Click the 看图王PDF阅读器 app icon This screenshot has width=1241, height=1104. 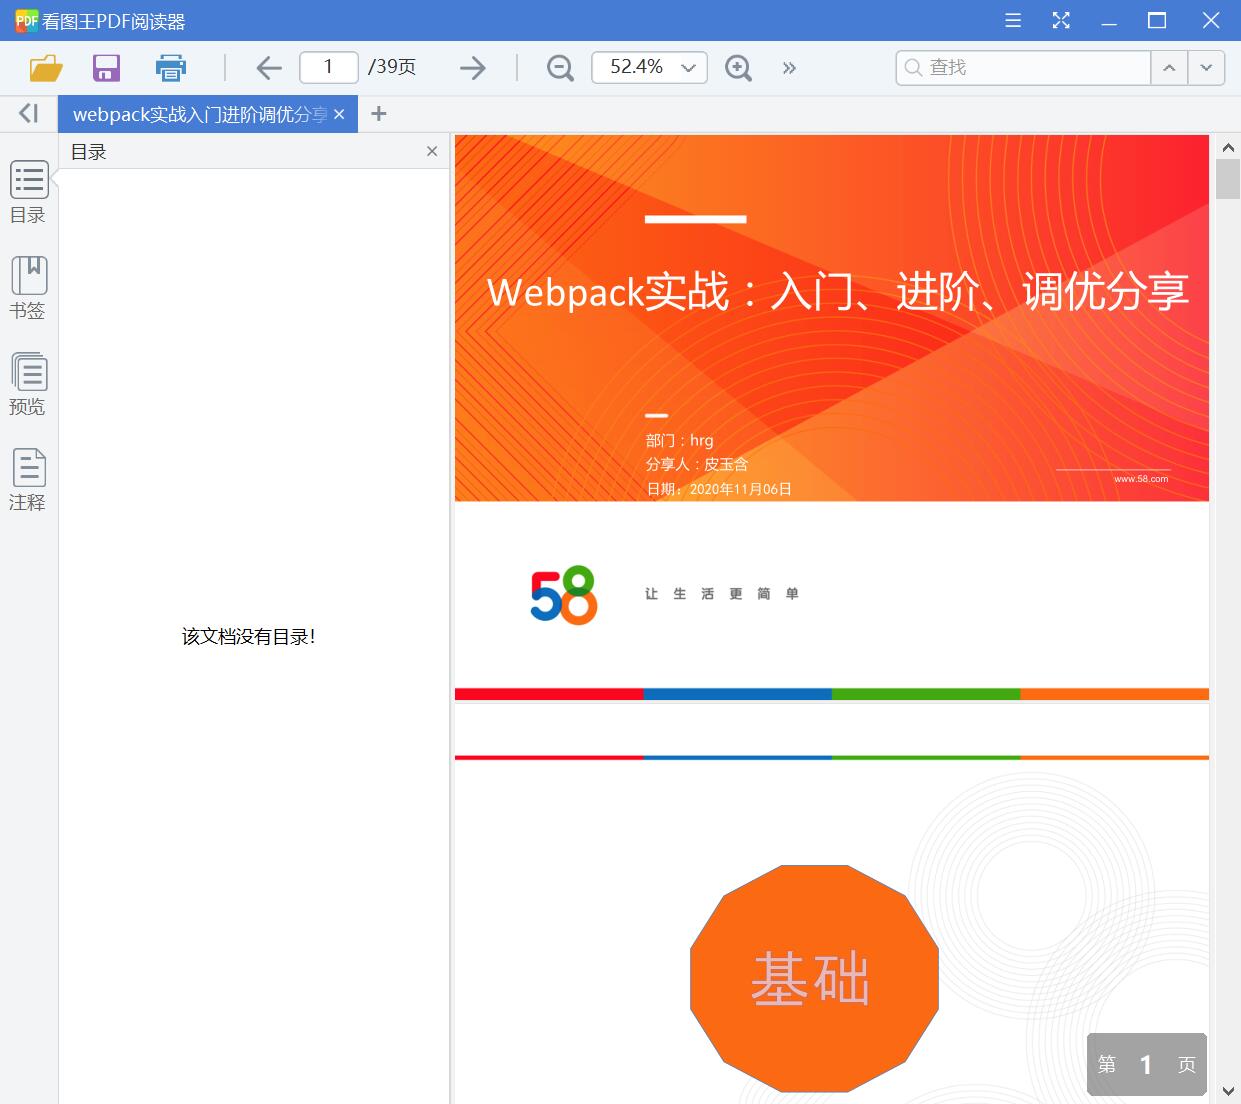[x=26, y=20]
